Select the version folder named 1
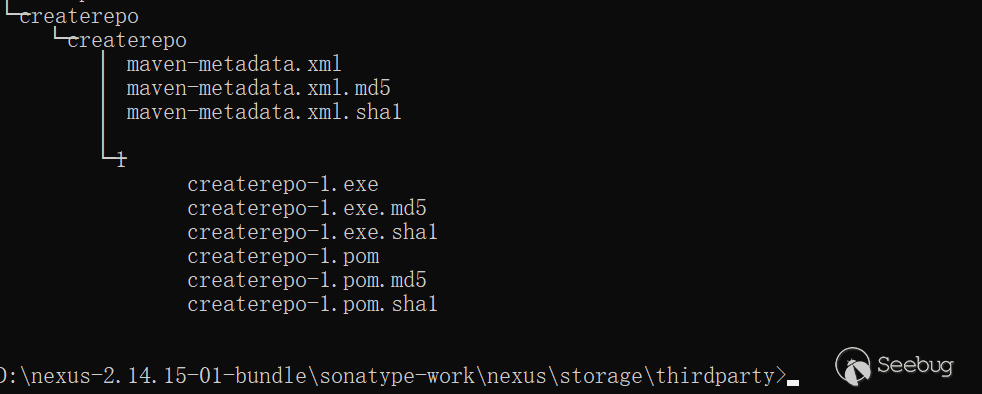This screenshot has height=394, width=982. tap(121, 160)
